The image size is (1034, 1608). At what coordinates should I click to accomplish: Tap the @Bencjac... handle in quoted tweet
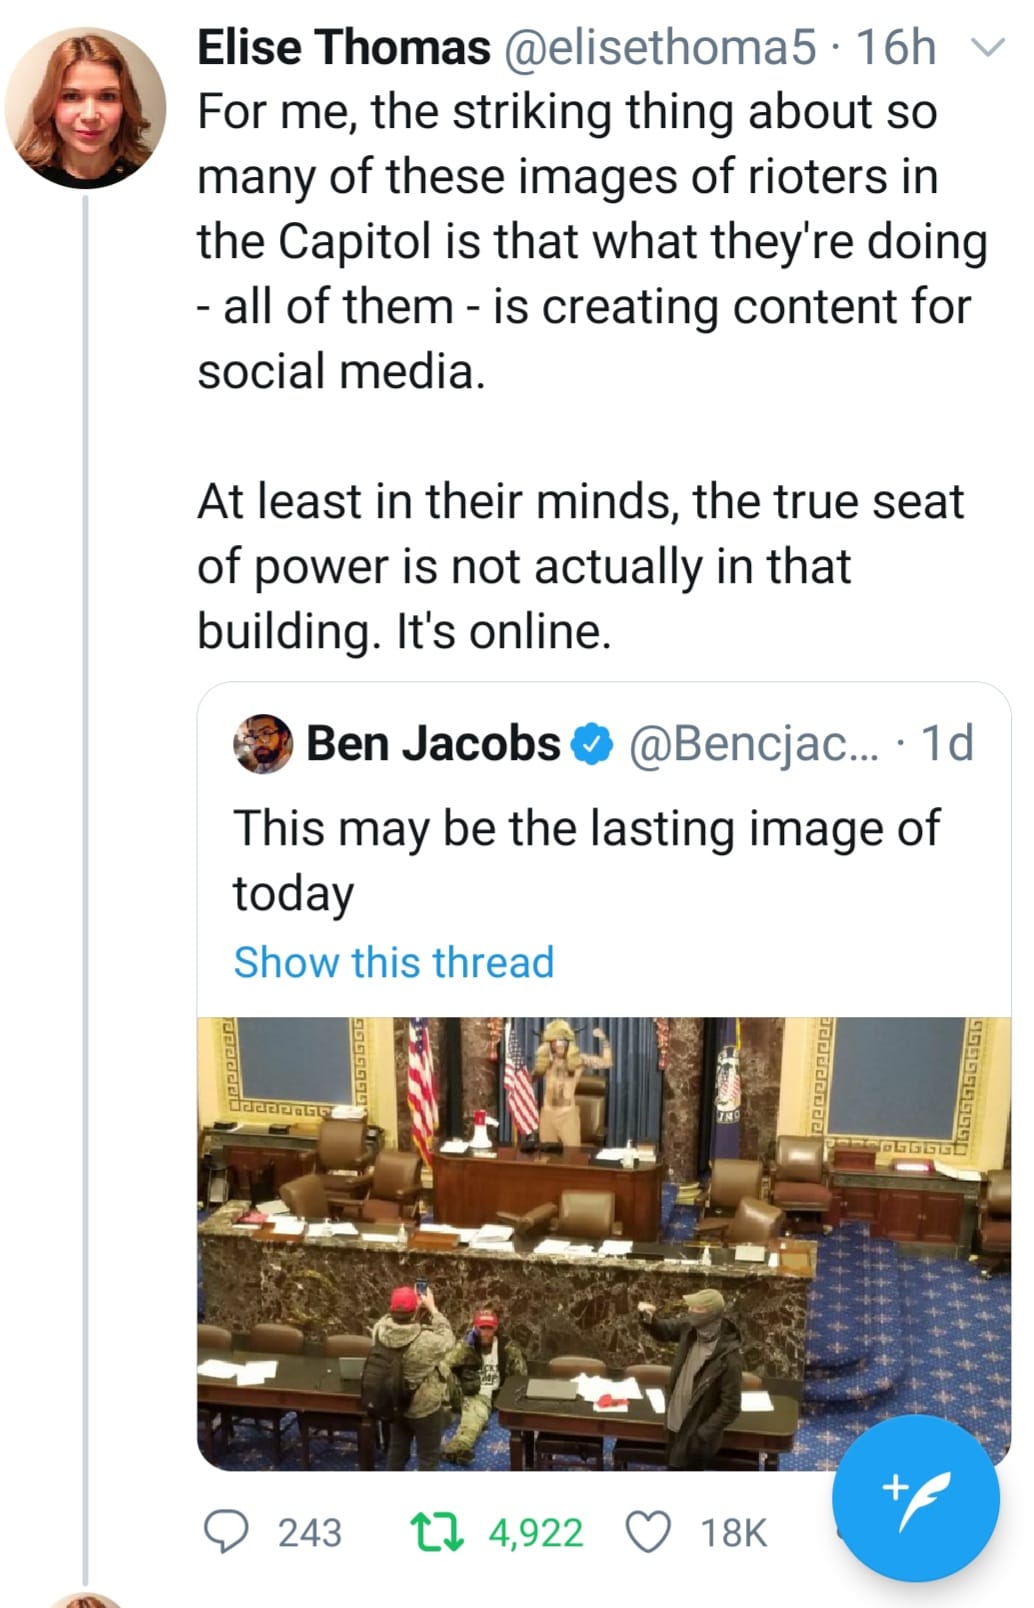(x=753, y=744)
